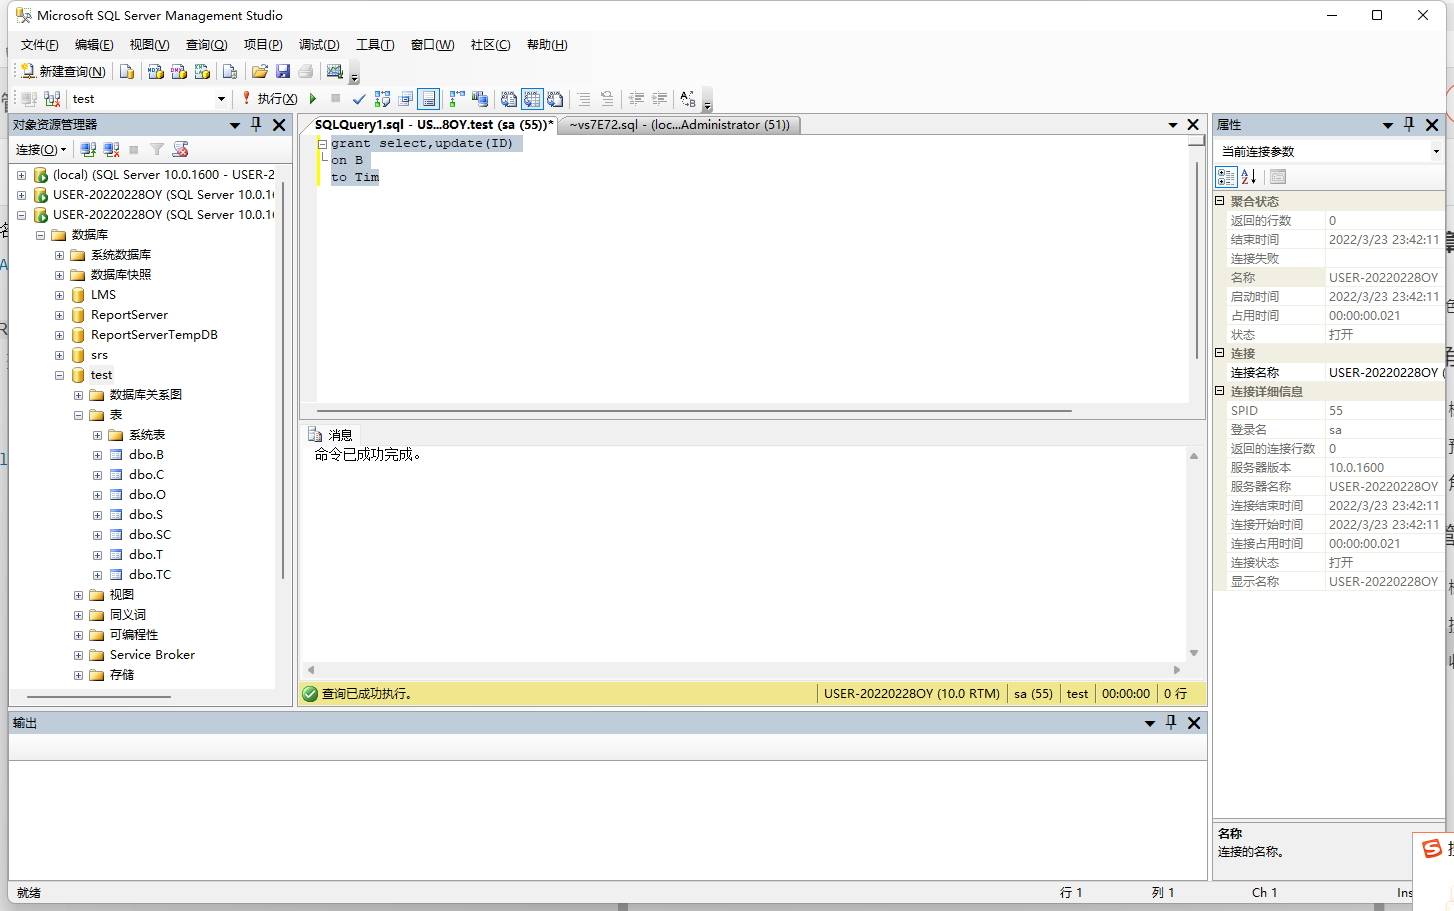Click the Open File folder icon

260,71
